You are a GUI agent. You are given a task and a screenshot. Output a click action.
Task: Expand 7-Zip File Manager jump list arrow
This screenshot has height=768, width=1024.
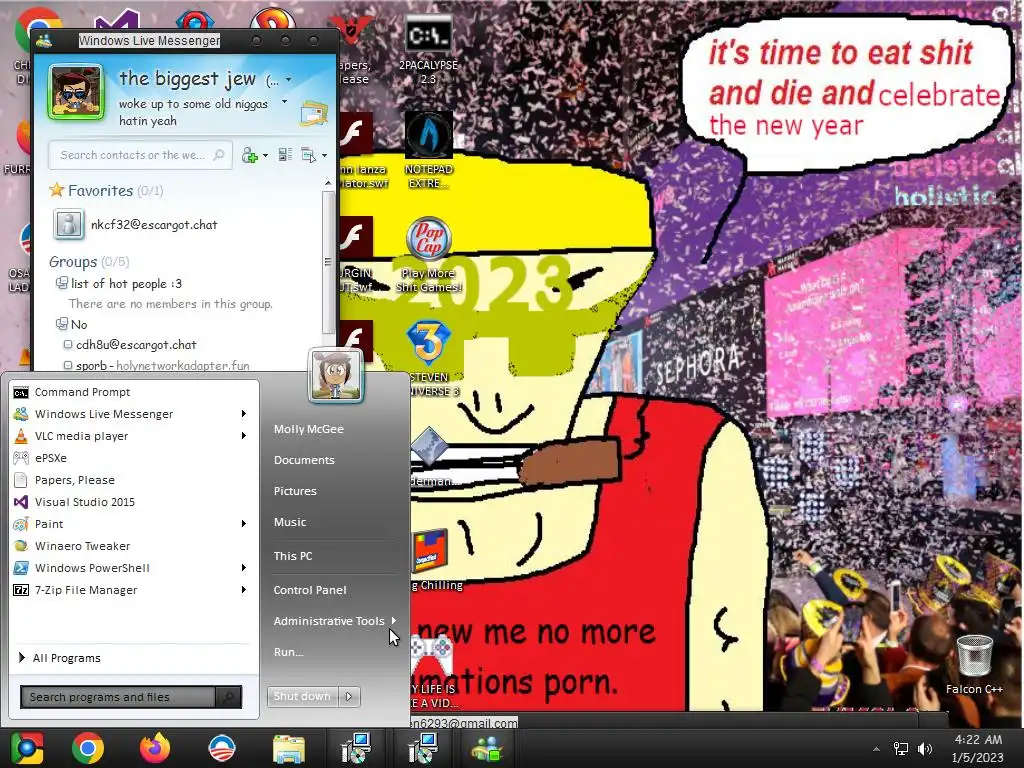pyautogui.click(x=244, y=590)
